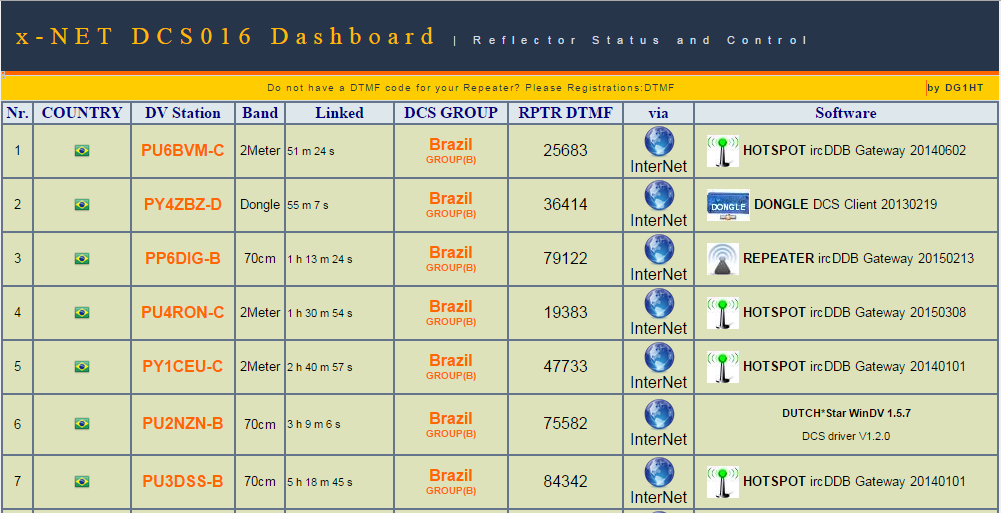Image resolution: width=1001 pixels, height=513 pixels.
Task: Select DTMF code 84342
Action: 566,481
